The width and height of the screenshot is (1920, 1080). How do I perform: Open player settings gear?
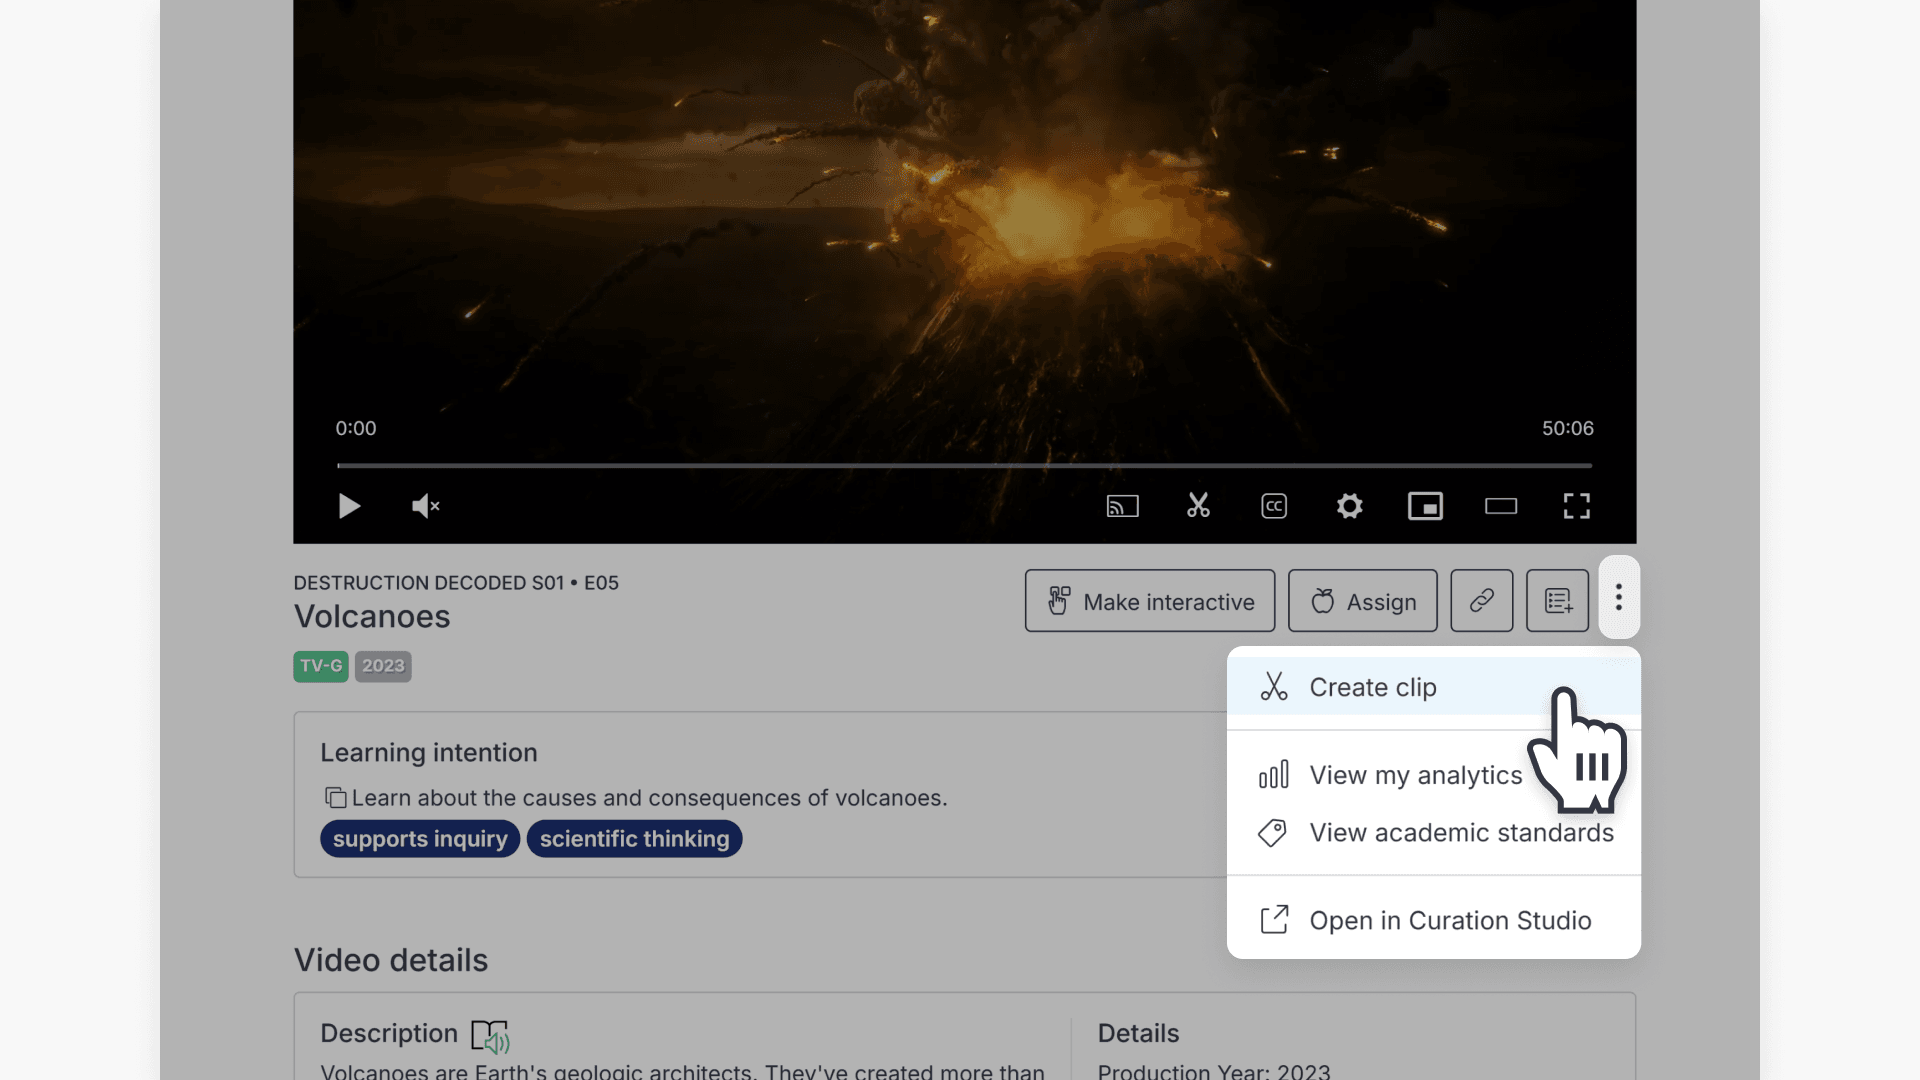pos(1349,506)
